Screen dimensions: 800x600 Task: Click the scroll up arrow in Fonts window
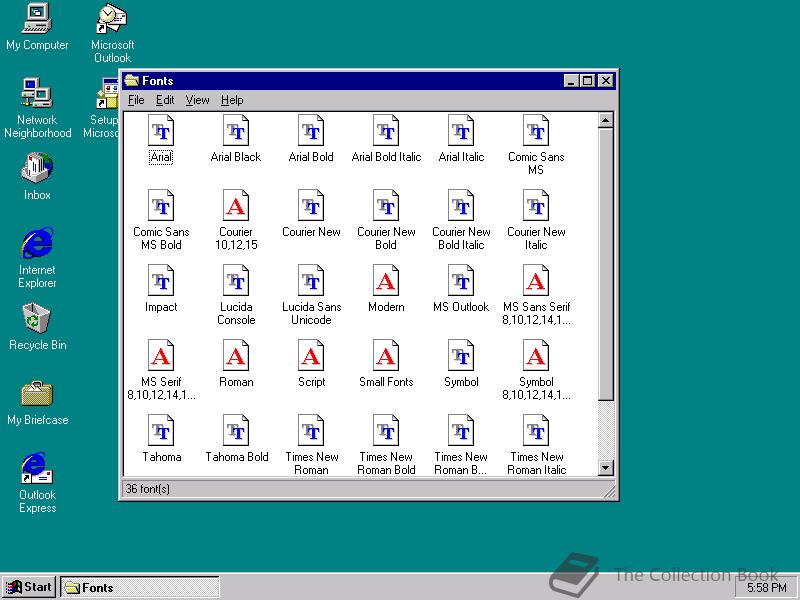(605, 120)
